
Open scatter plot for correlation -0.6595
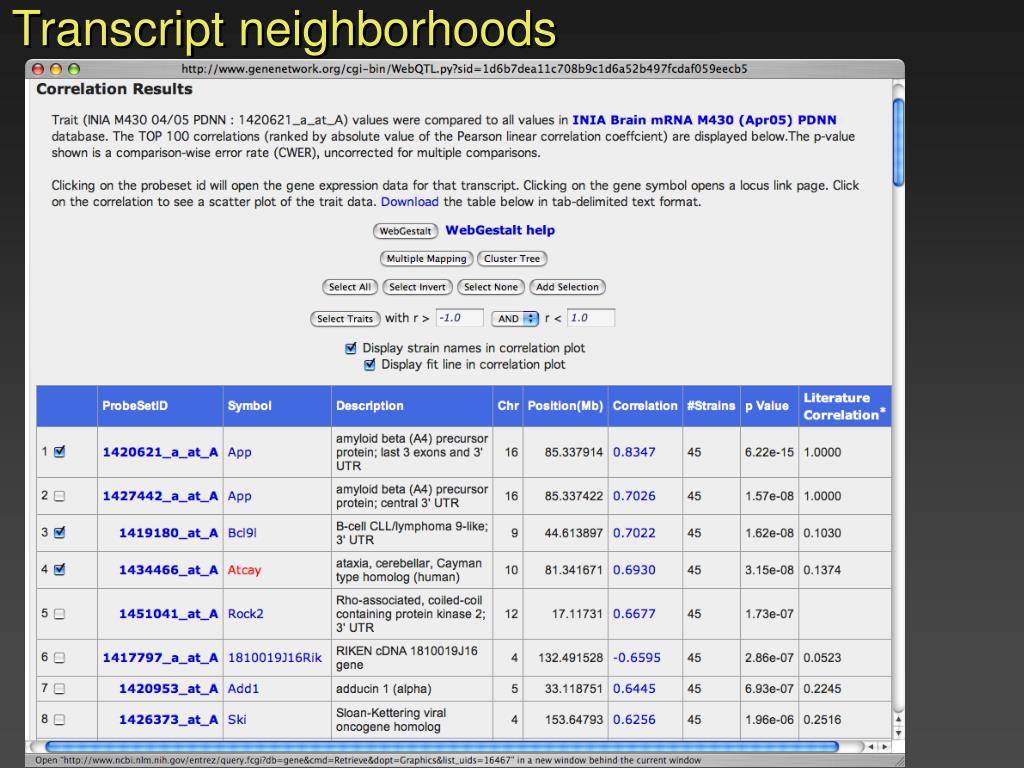tap(637, 658)
